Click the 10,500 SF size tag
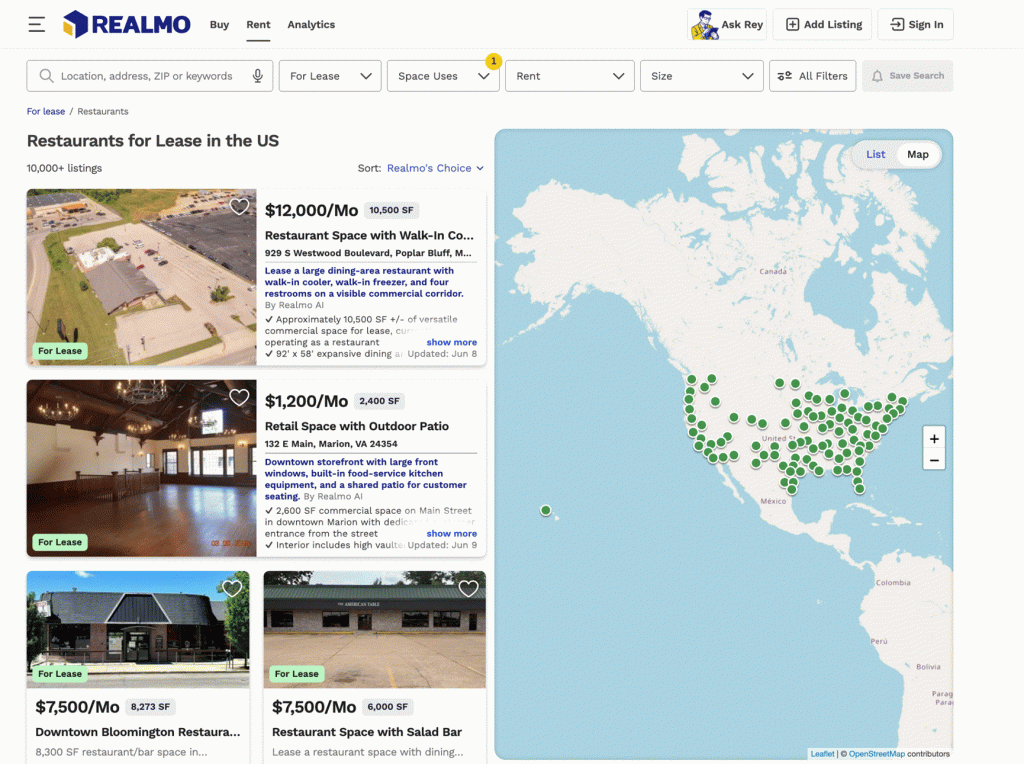This screenshot has height=764, width=1024. point(391,210)
